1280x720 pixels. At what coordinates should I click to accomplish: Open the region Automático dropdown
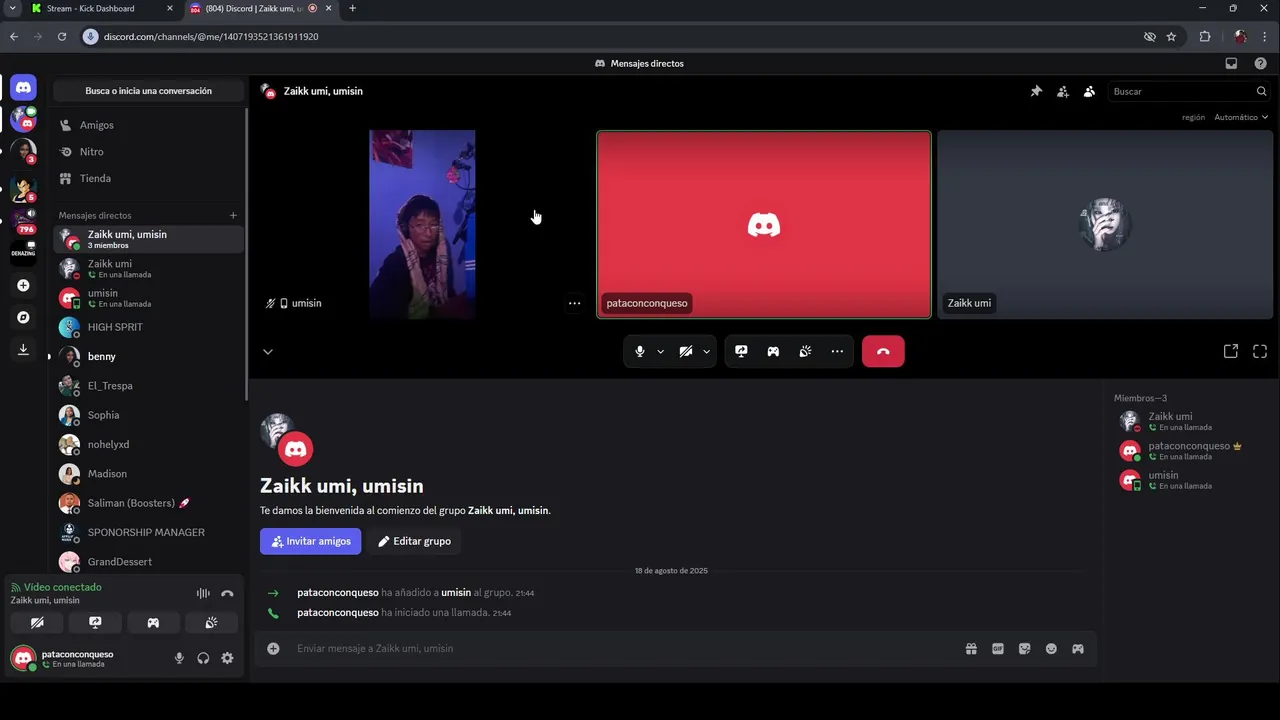click(x=1241, y=117)
